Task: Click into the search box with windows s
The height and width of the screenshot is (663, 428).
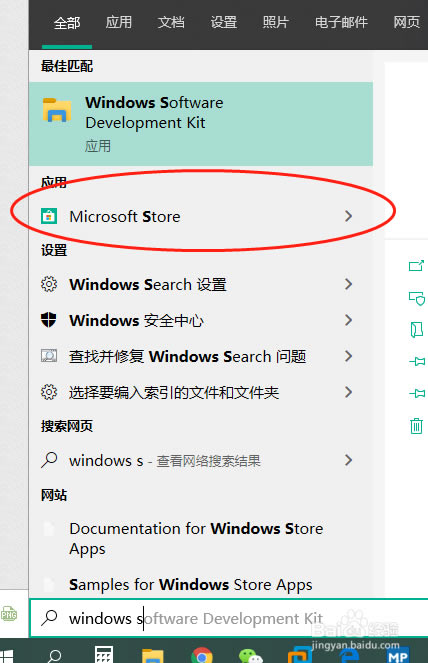Action: click(x=228, y=618)
